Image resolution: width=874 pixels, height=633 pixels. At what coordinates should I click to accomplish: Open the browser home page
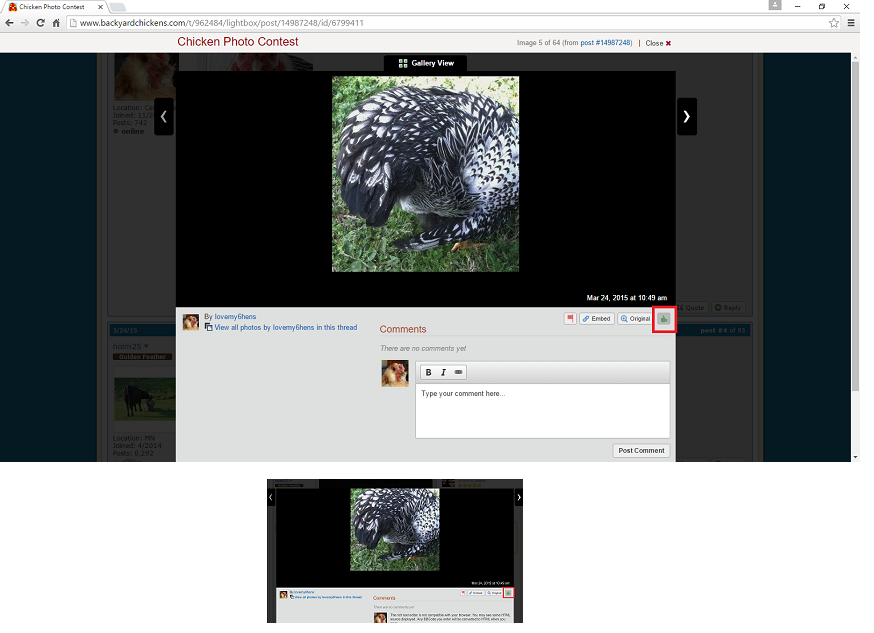57,23
